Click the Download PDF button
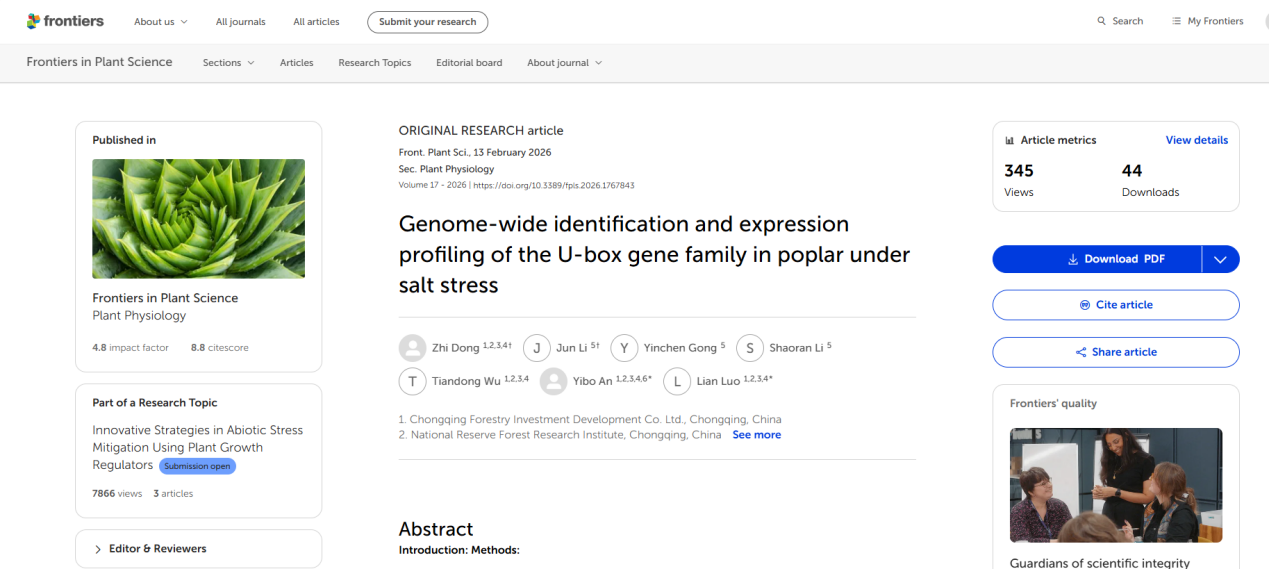Screen dimensions: 1269x569 1097,259
